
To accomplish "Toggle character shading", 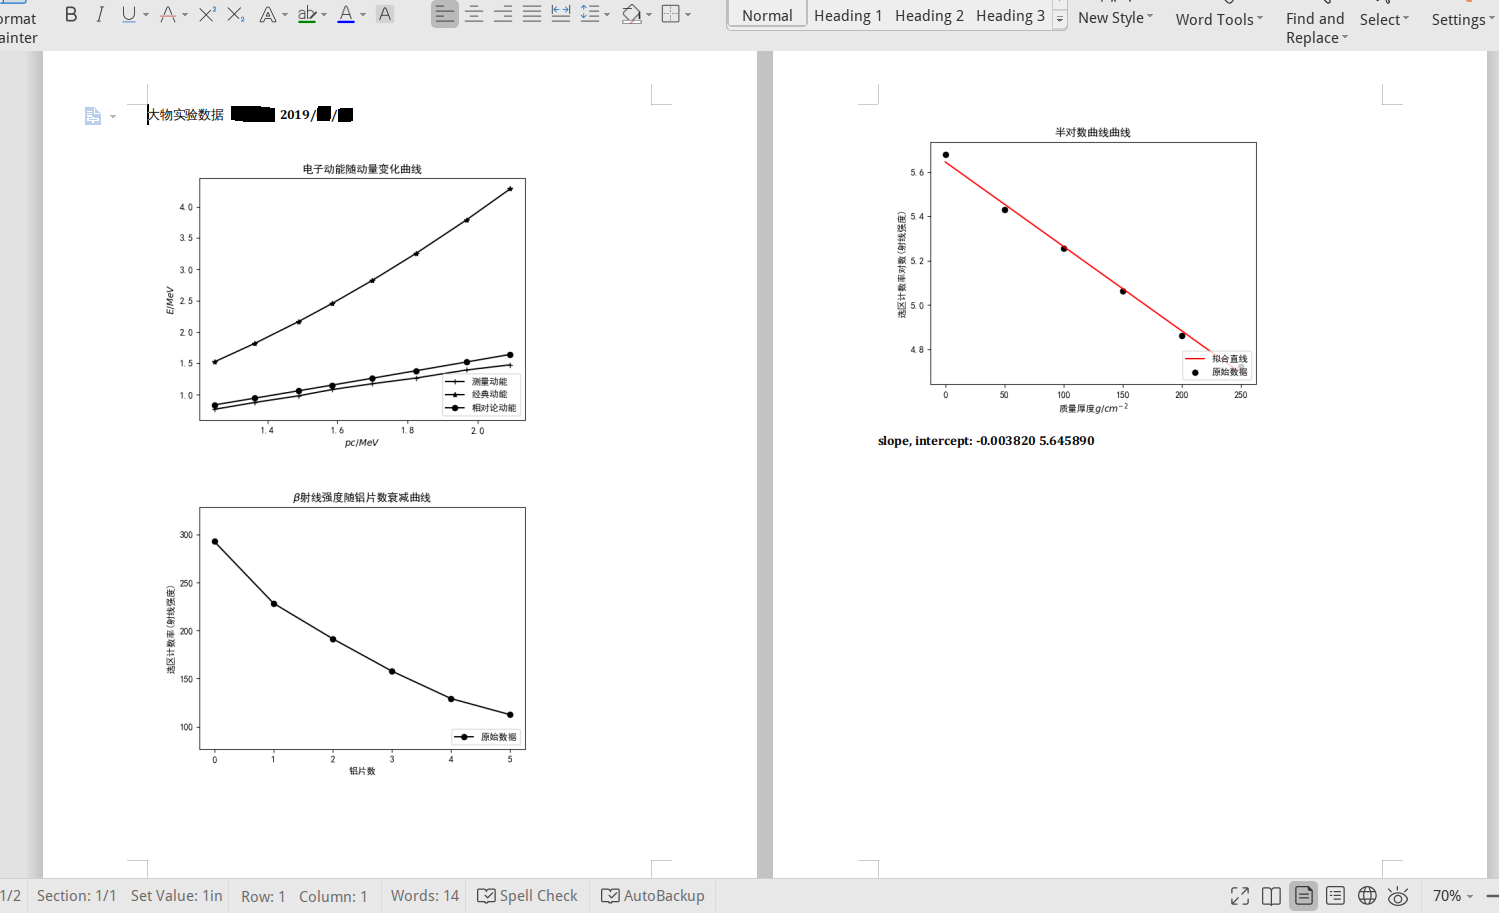I will pyautogui.click(x=385, y=14).
